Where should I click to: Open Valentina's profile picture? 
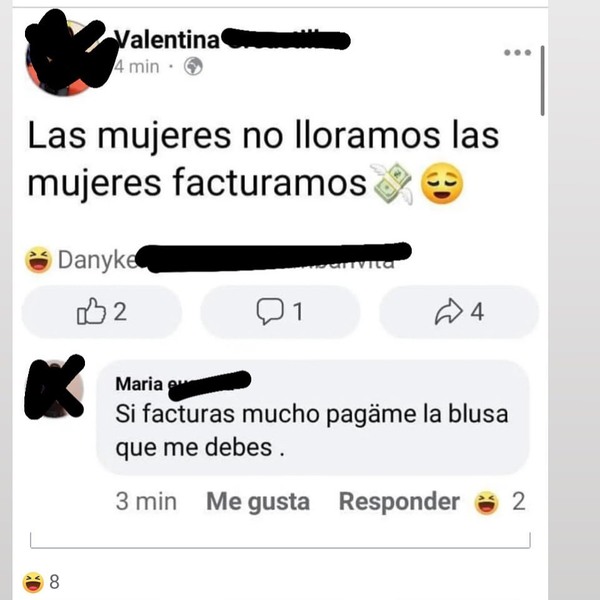(64, 57)
